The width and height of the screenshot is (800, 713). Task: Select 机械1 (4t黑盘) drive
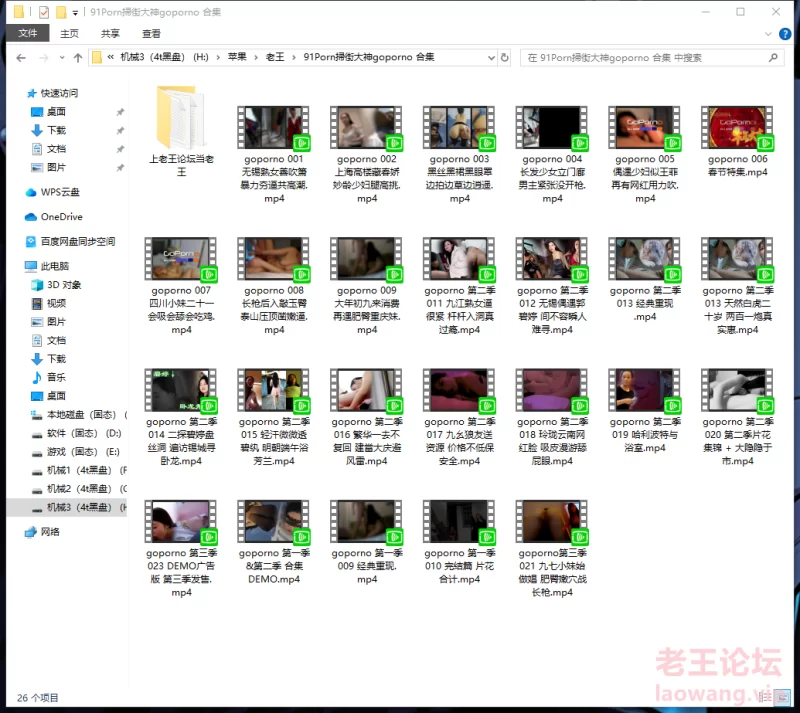[79, 470]
